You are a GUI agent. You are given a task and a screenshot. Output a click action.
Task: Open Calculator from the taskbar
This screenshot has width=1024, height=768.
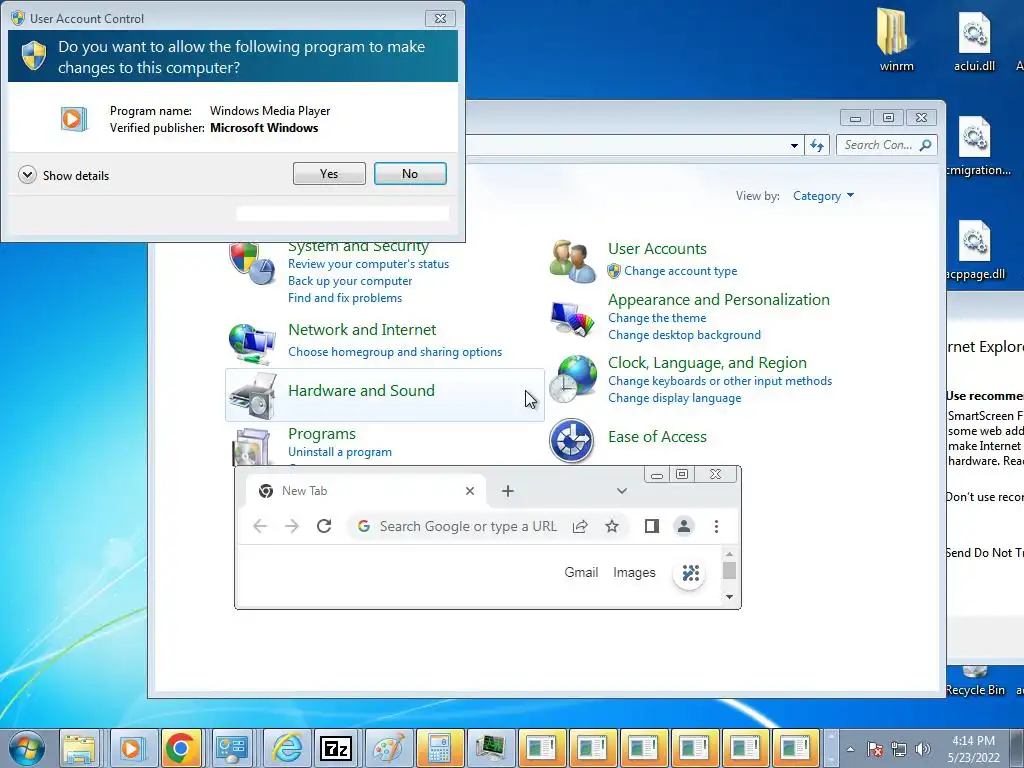[x=438, y=748]
